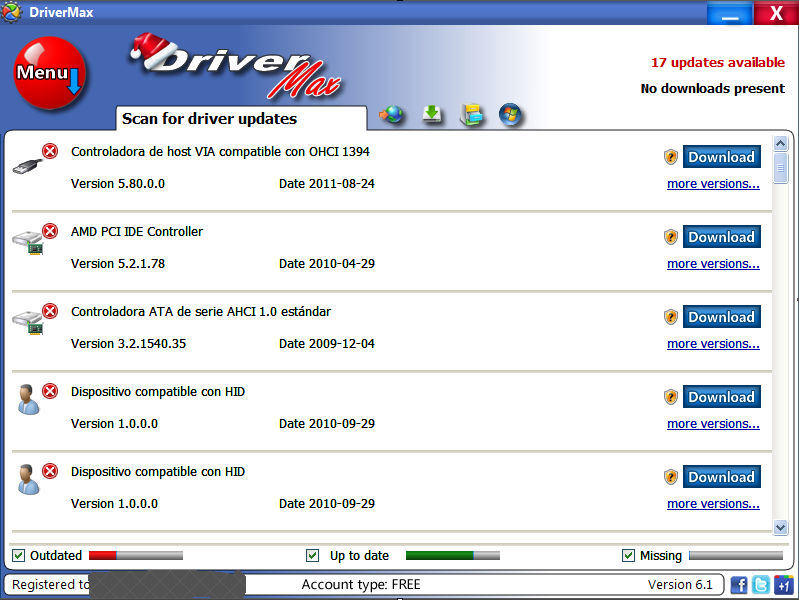This screenshot has height=600, width=799.
Task: Download the ATA AHCI 1.0 estándar driver
Action: (x=722, y=317)
